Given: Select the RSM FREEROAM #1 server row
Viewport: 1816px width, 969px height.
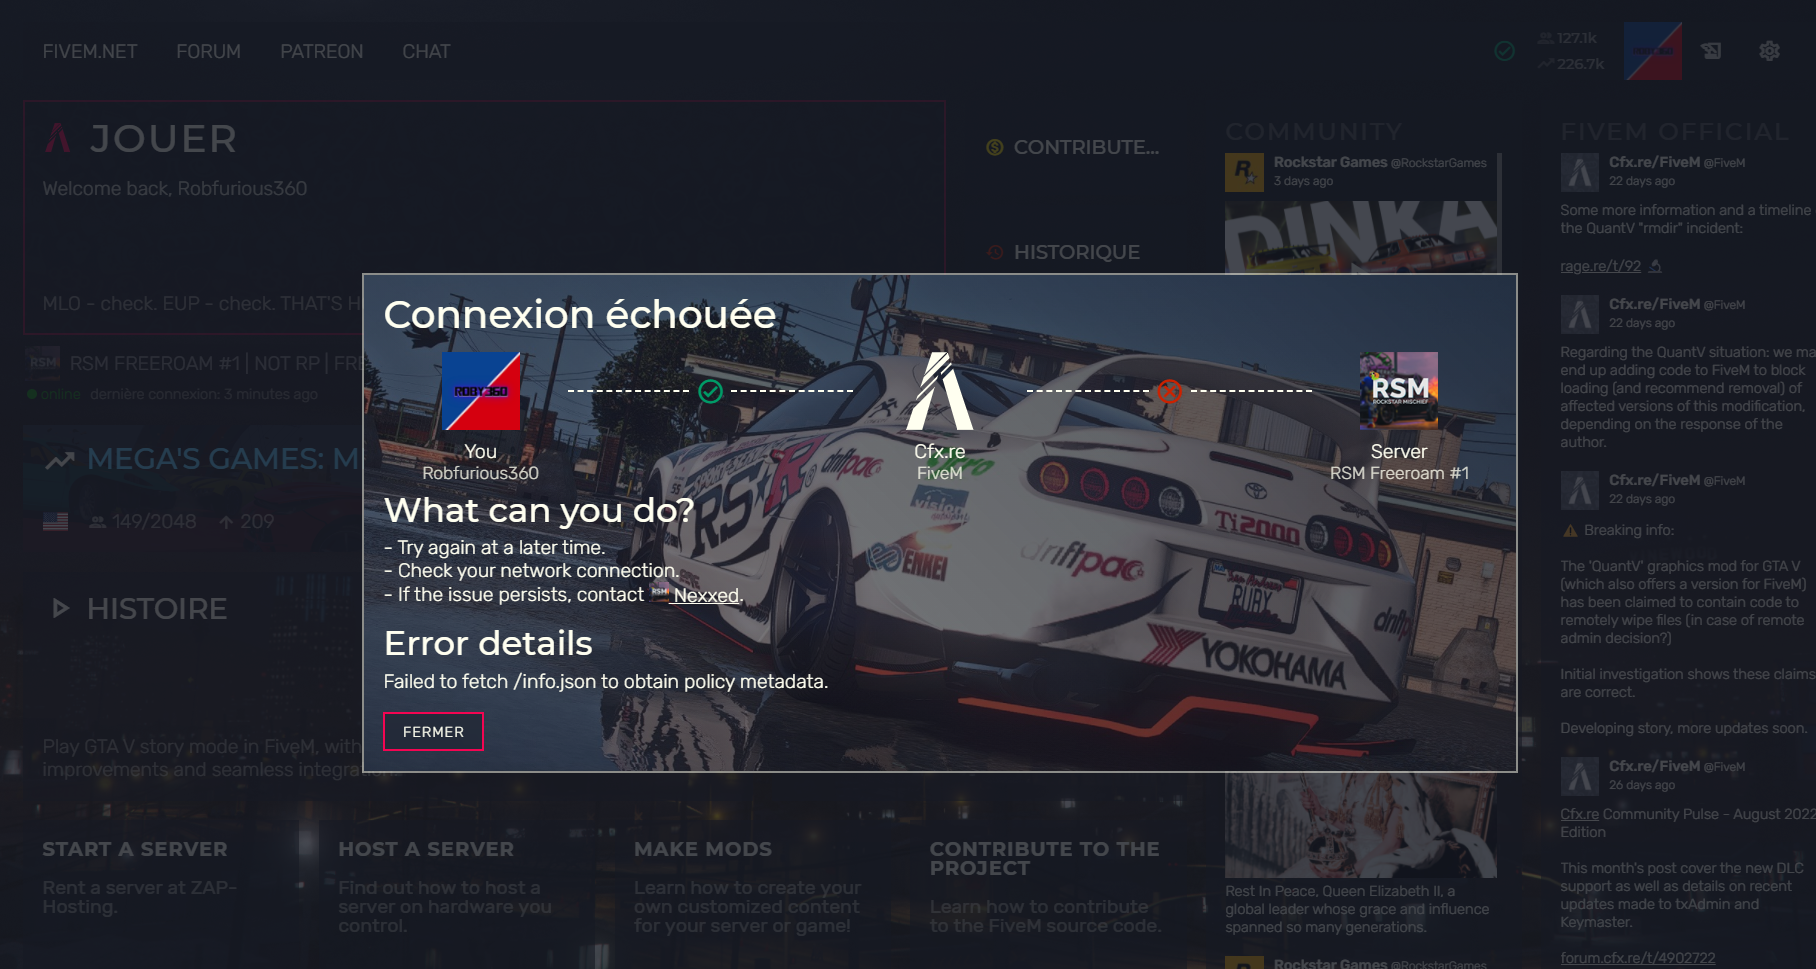Looking at the screenshot, I should point(195,373).
